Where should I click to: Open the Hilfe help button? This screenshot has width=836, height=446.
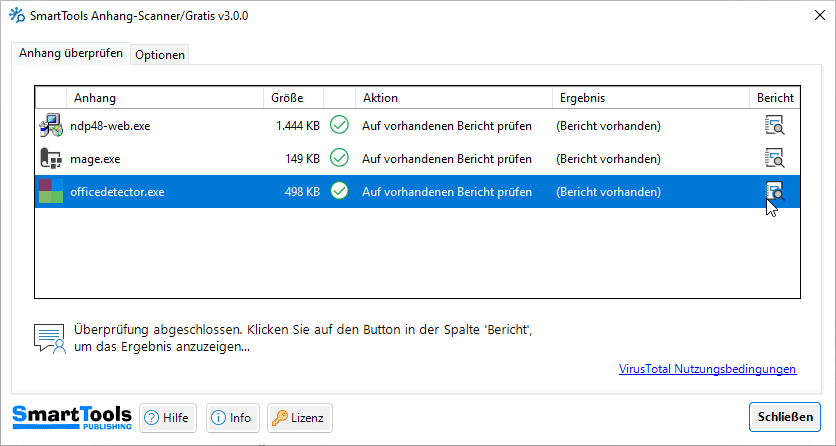[168, 418]
